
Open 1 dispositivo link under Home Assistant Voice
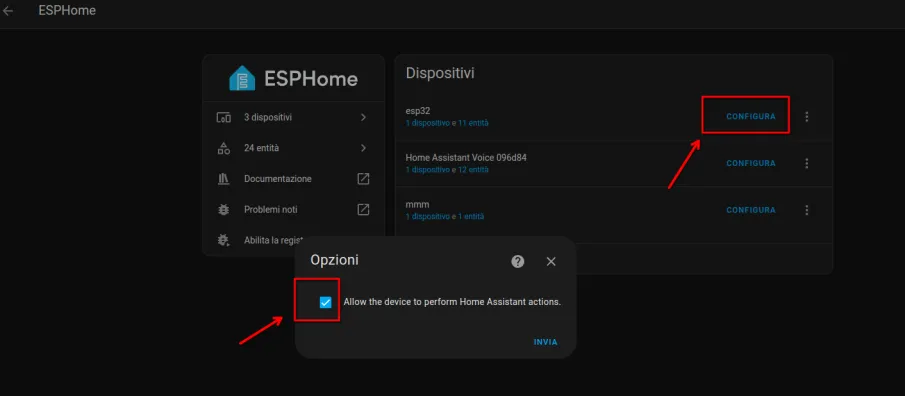427,170
